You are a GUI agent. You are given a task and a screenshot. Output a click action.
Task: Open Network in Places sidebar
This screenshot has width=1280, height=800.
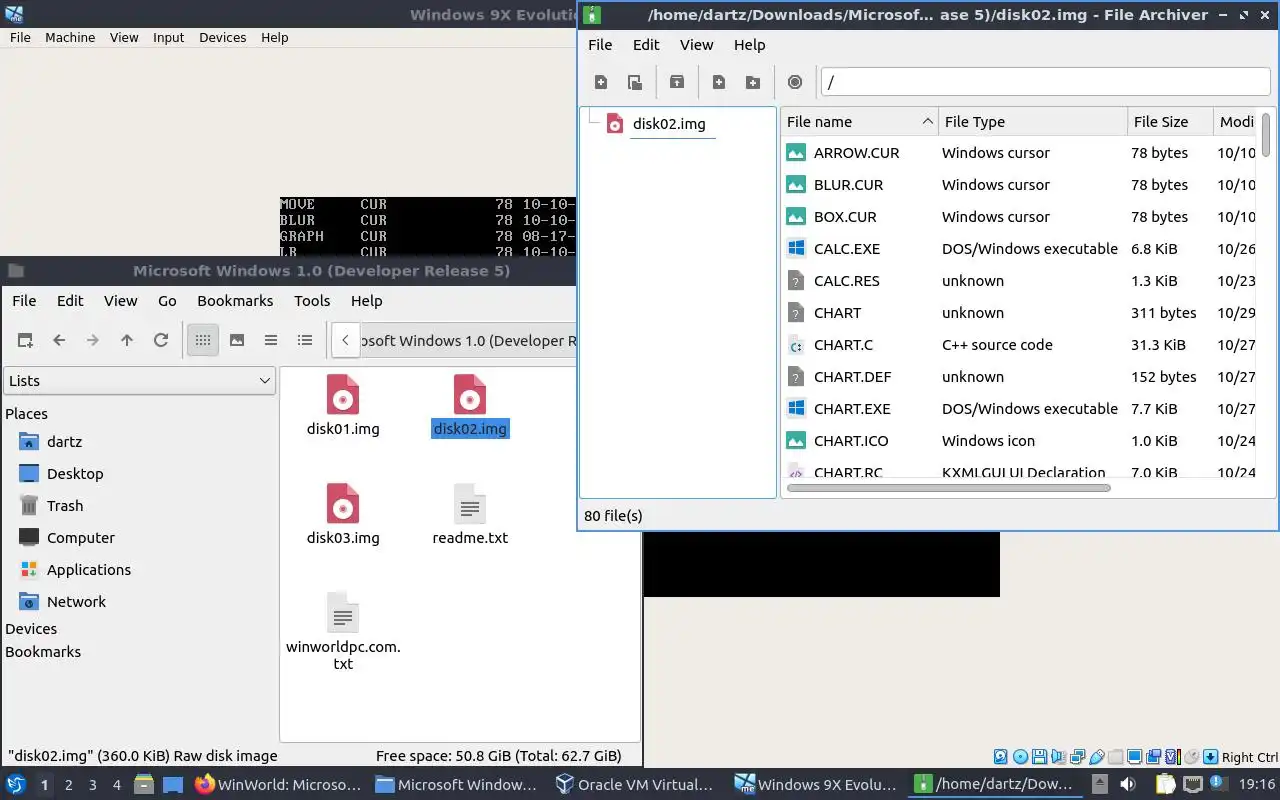76,601
